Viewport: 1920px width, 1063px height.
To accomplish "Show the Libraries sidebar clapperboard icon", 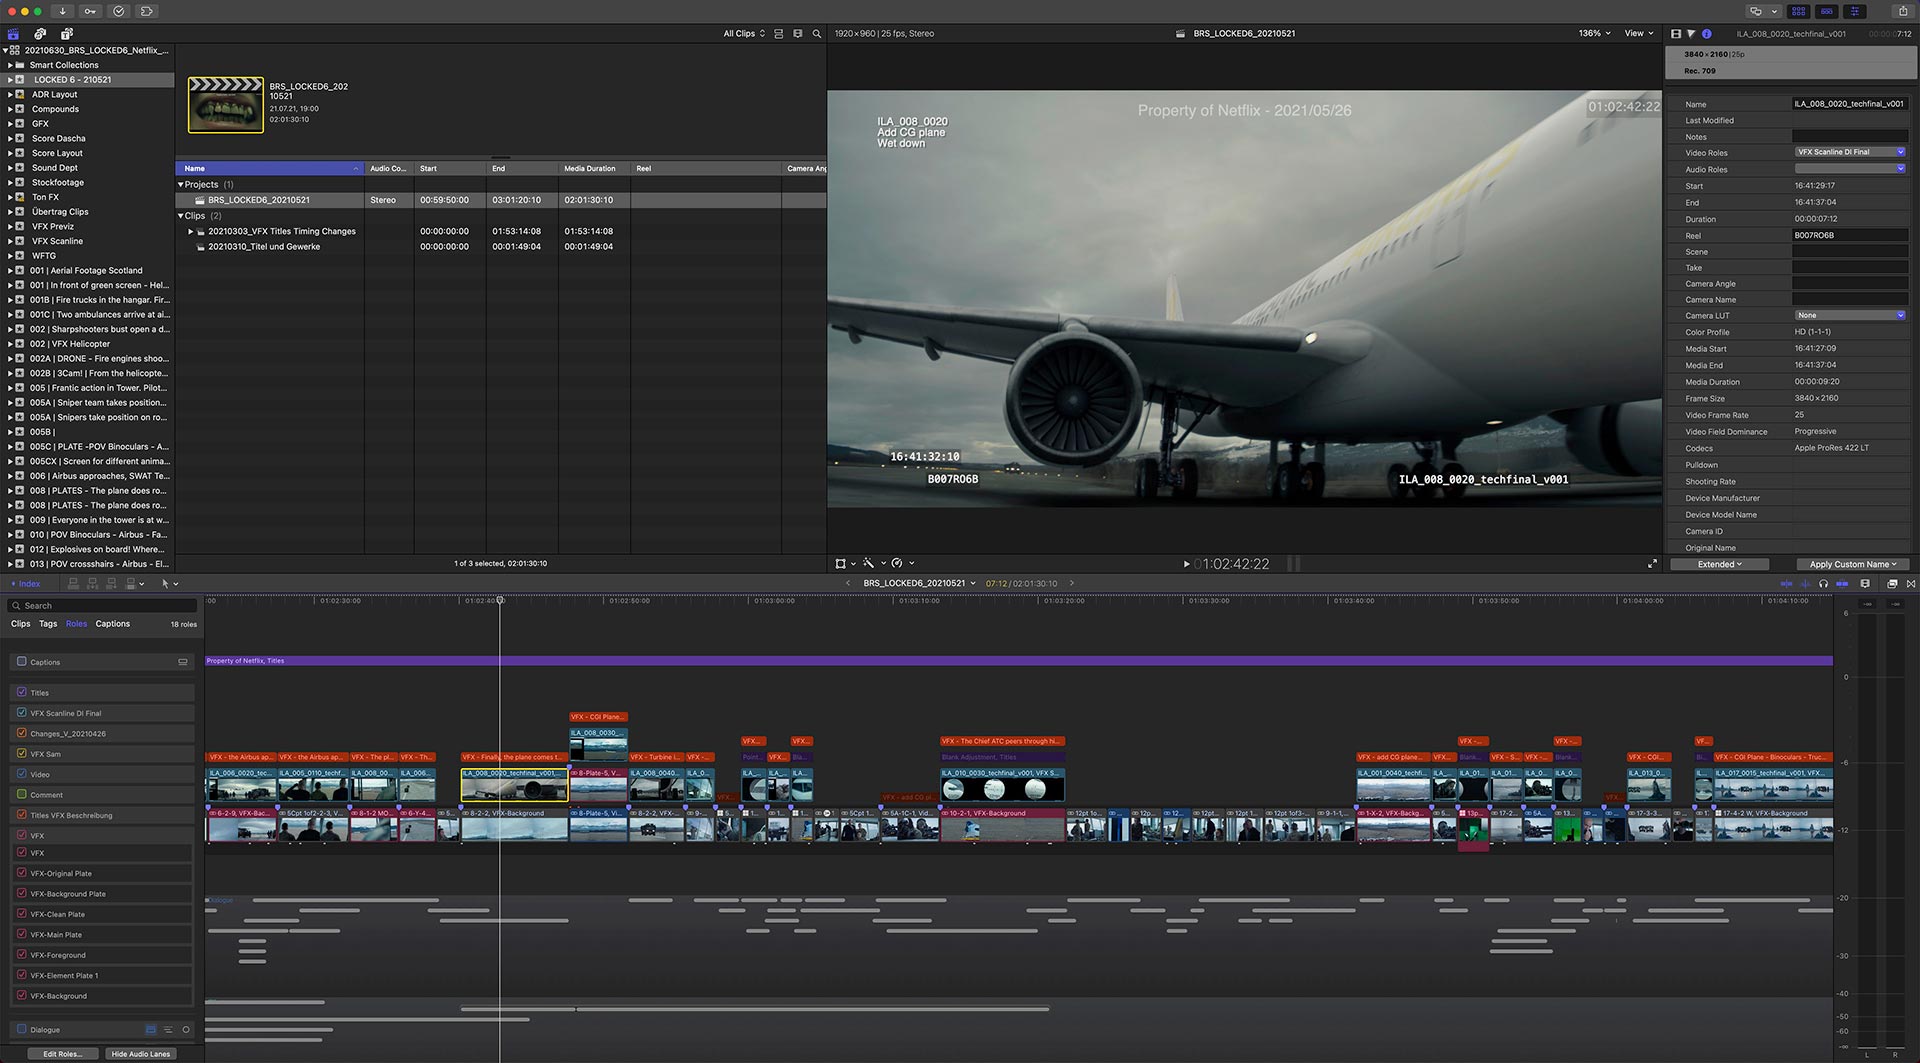I will click(x=13, y=34).
